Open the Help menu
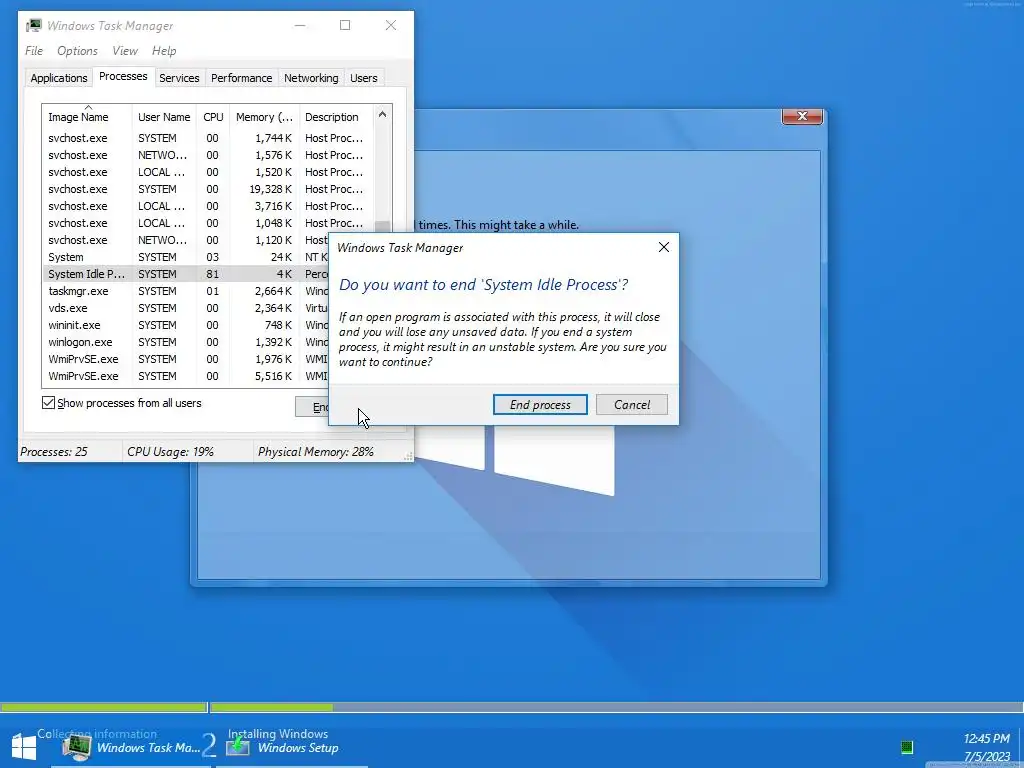Viewport: 1024px width, 768px height. coord(164,51)
